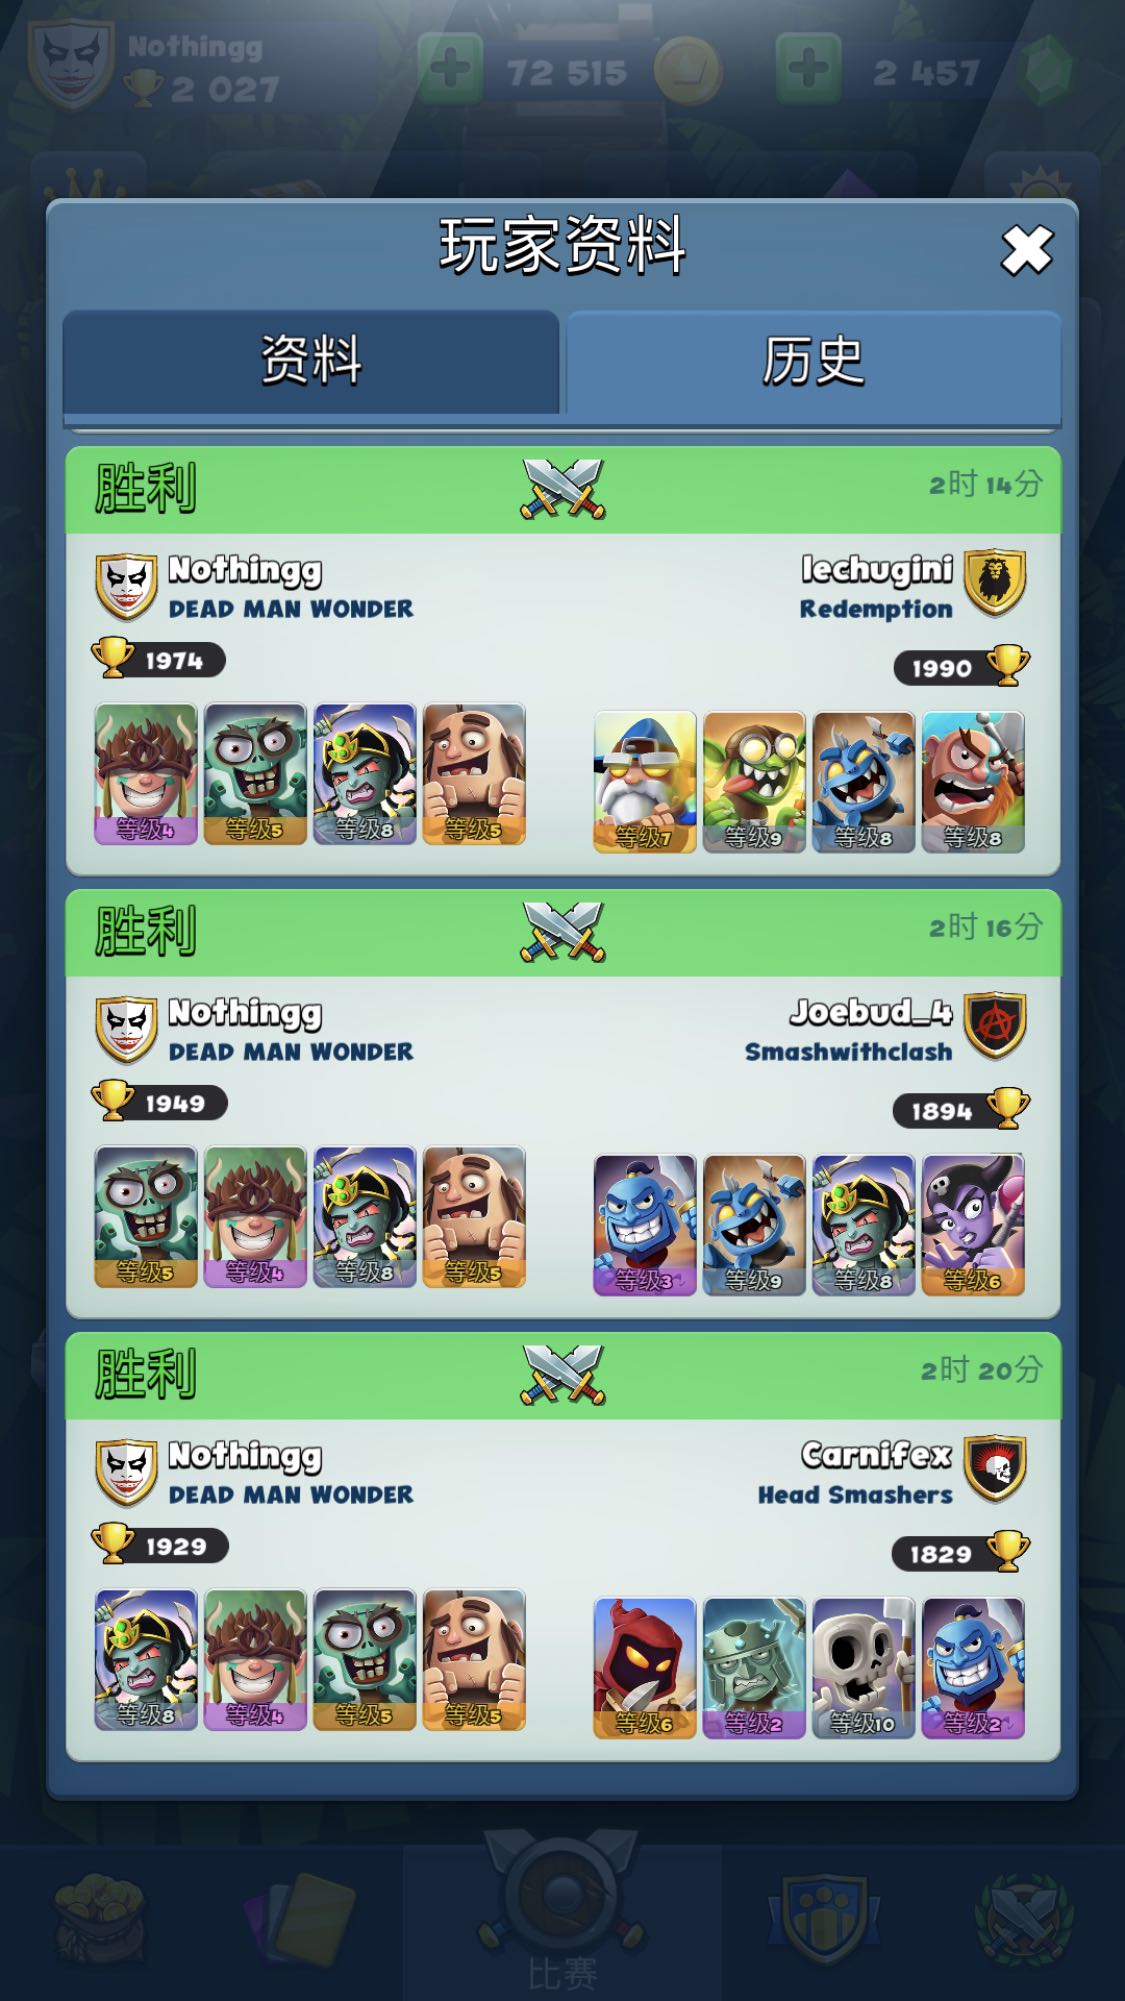
Task: Open lechugini's player name
Action: click(x=877, y=570)
